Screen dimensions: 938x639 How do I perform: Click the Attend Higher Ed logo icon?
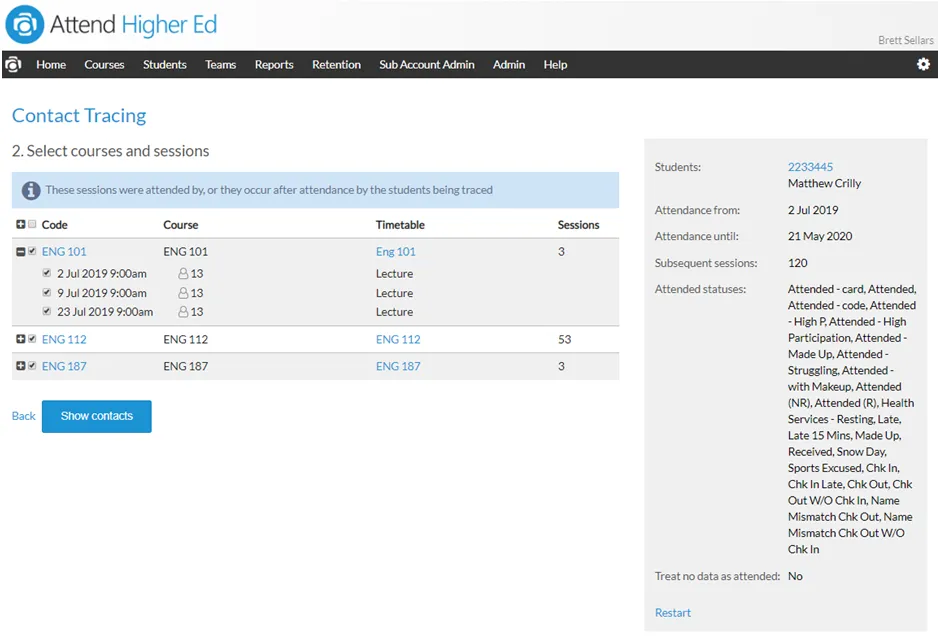pyautogui.click(x=25, y=25)
